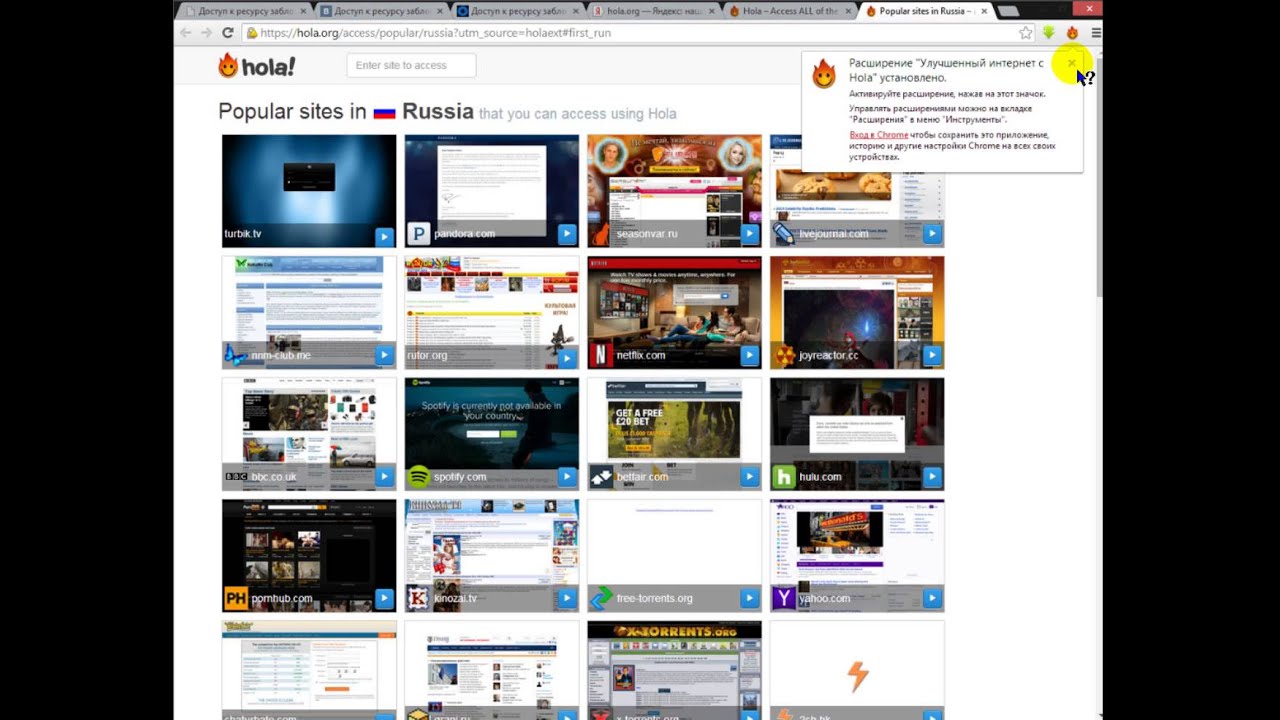The width and height of the screenshot is (1280, 720).
Task: Click the 'Popular sites in Russia' heading
Action: point(346,112)
